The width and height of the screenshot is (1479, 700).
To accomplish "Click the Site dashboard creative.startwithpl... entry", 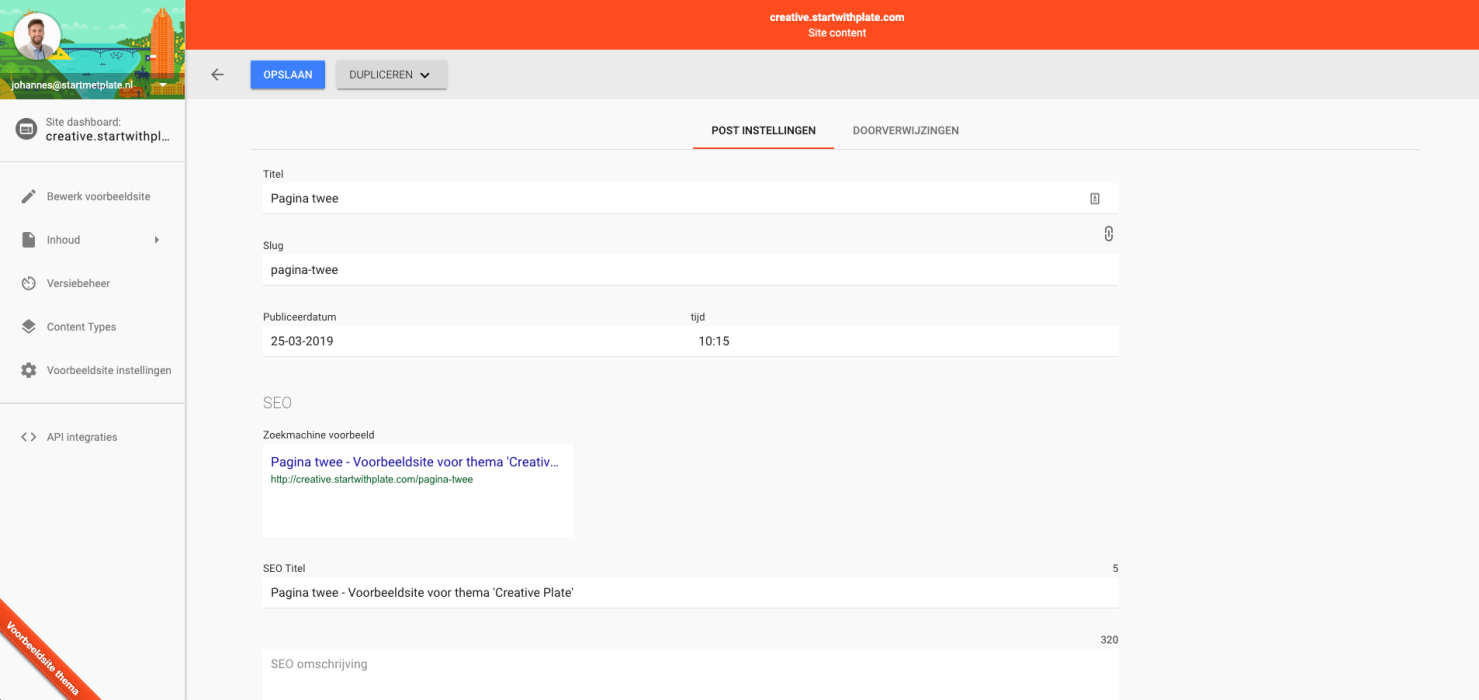I will coord(92,129).
